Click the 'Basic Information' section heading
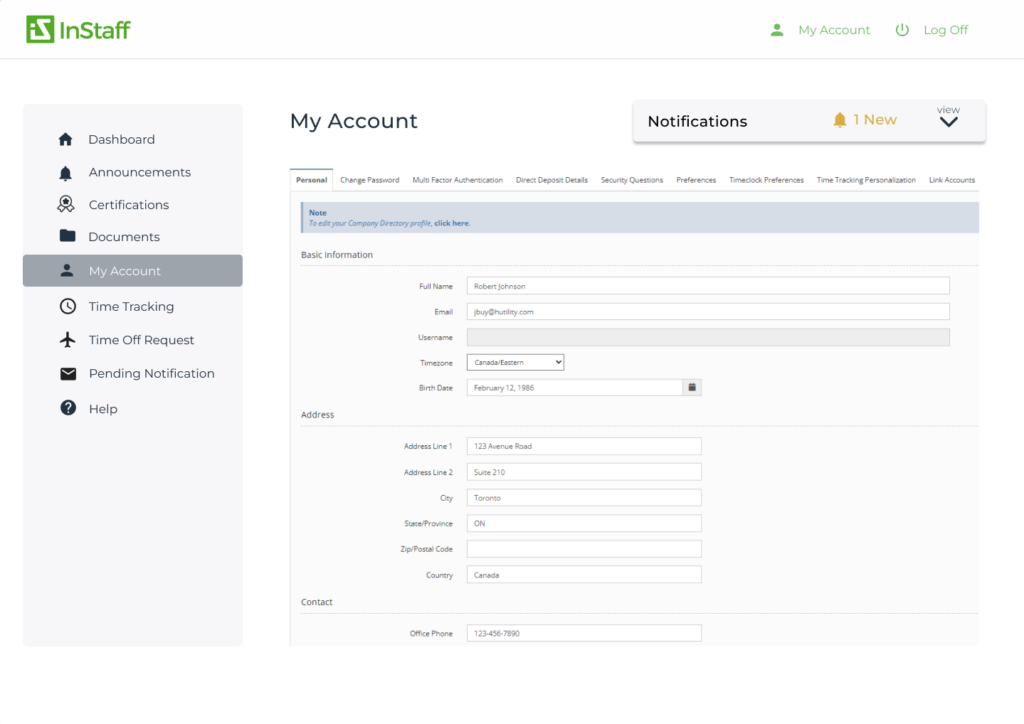The image size is (1024, 724). click(337, 255)
